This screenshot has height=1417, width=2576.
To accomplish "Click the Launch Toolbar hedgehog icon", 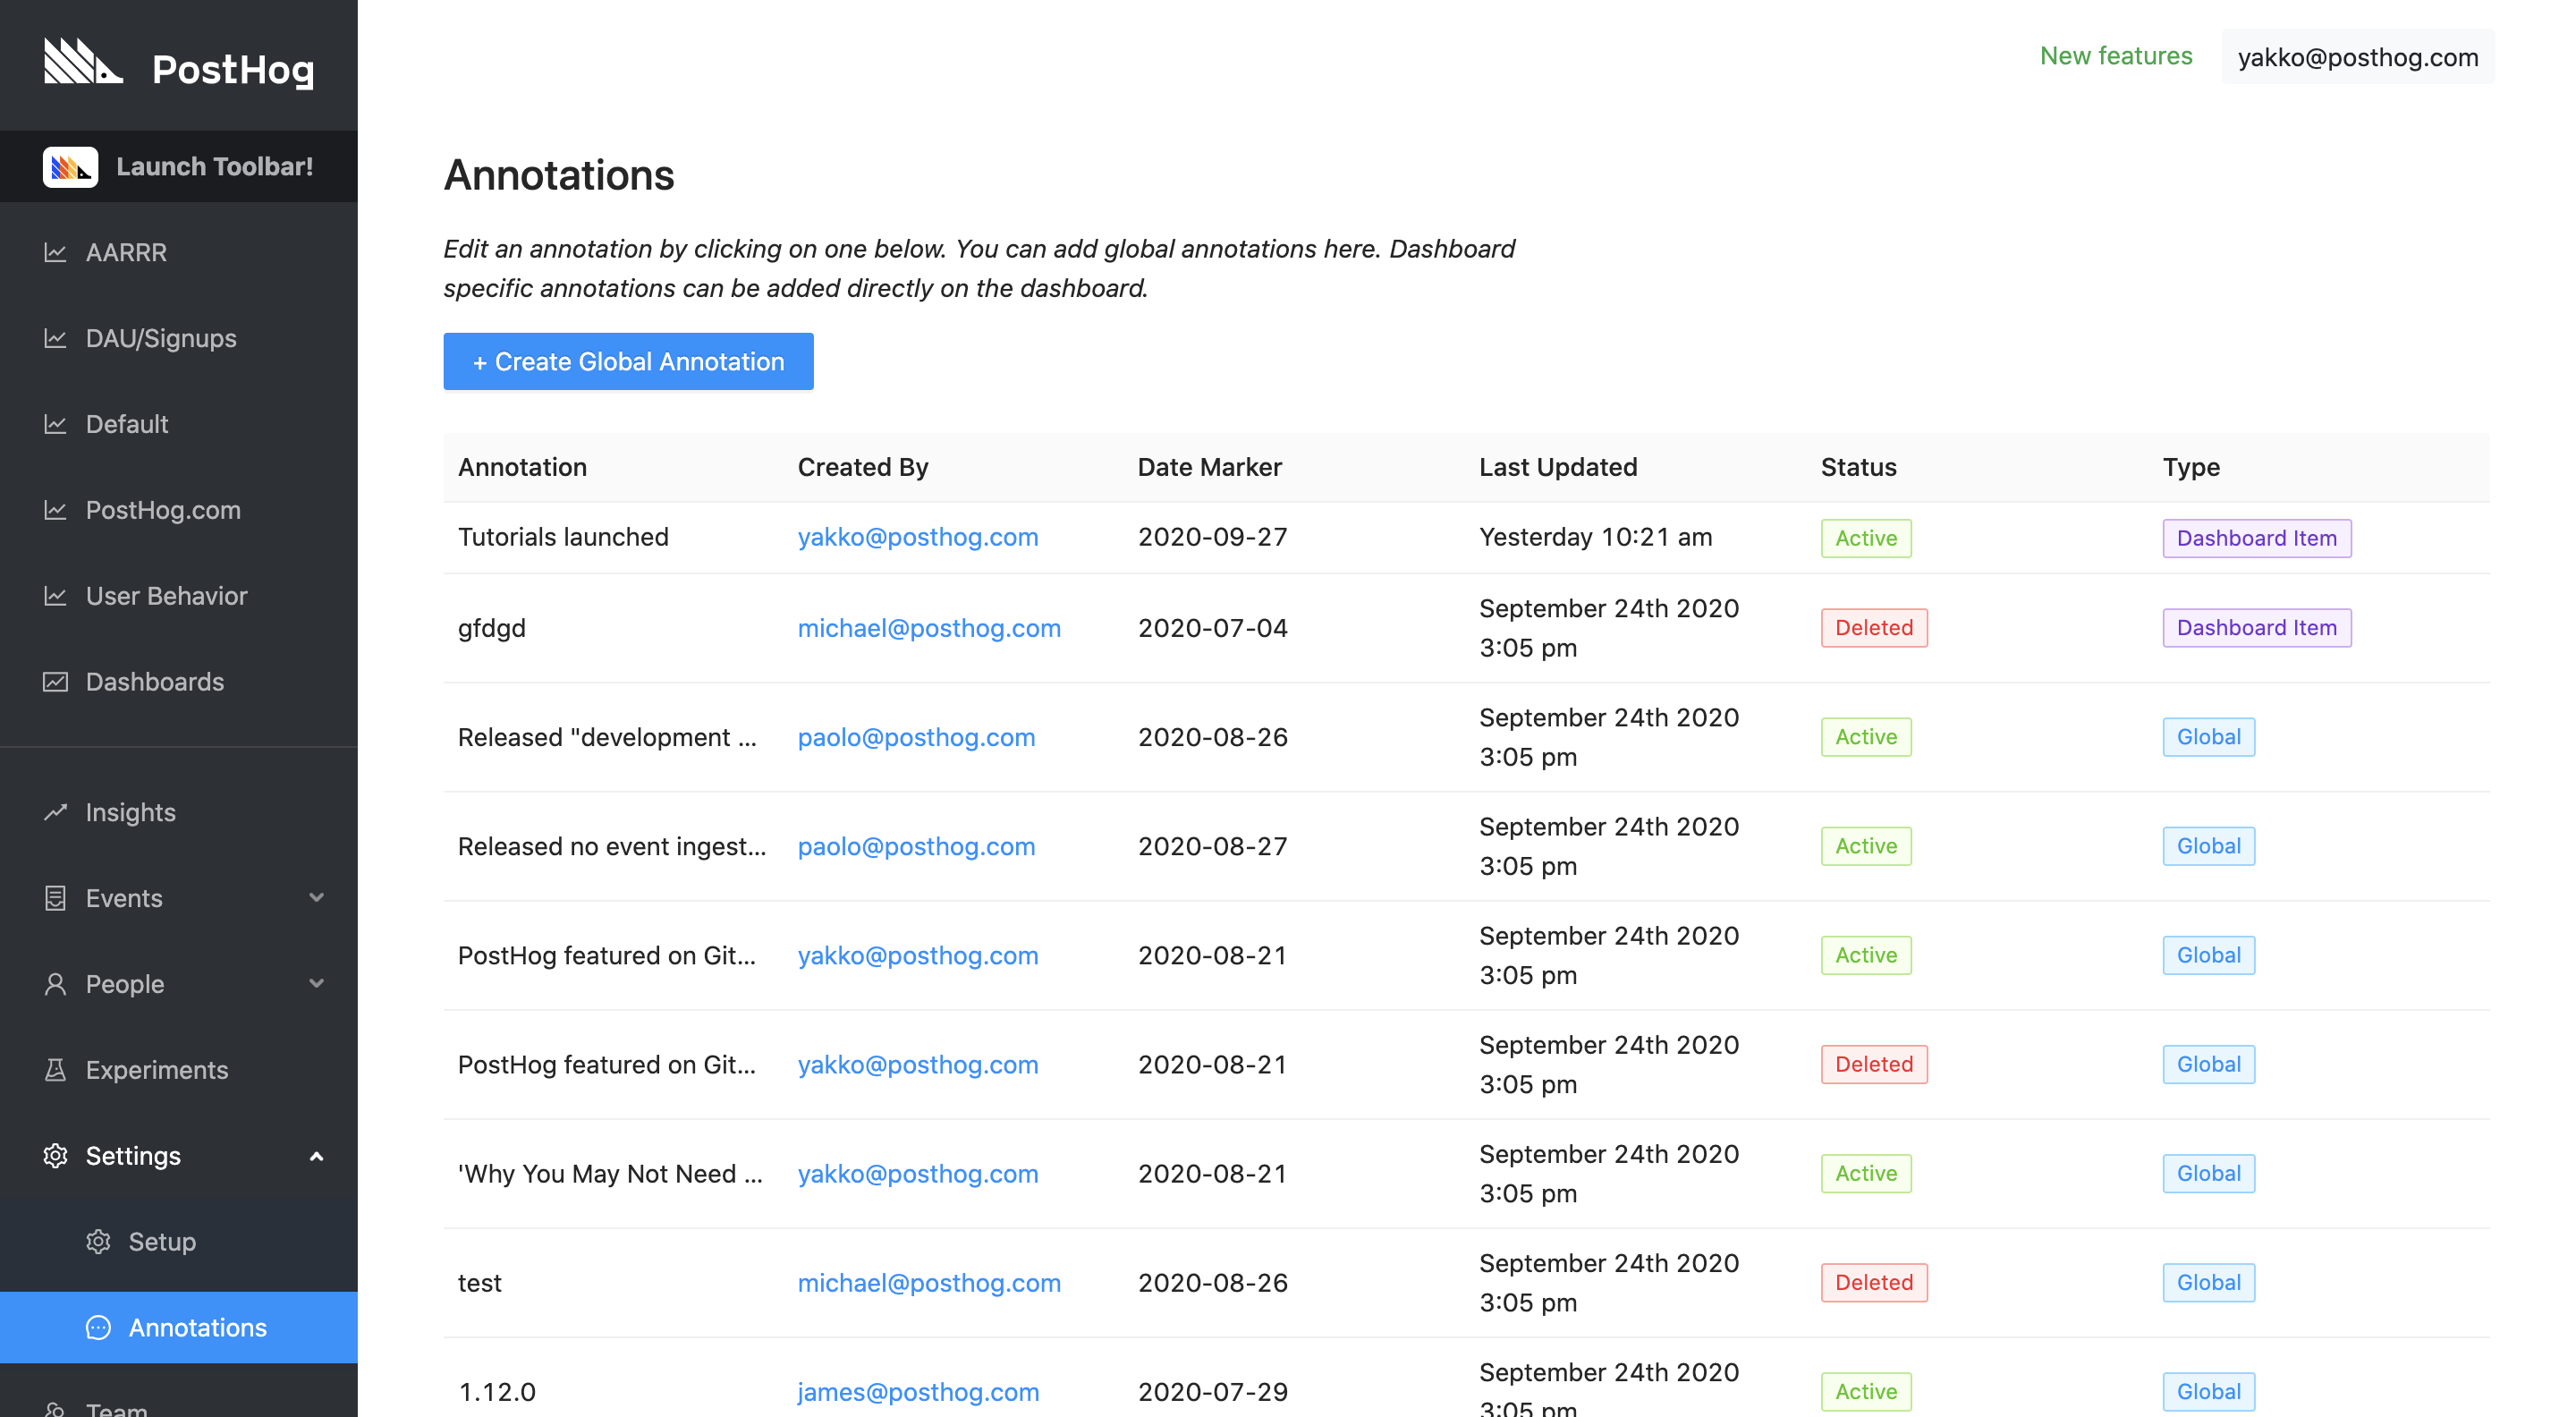I will (70, 167).
